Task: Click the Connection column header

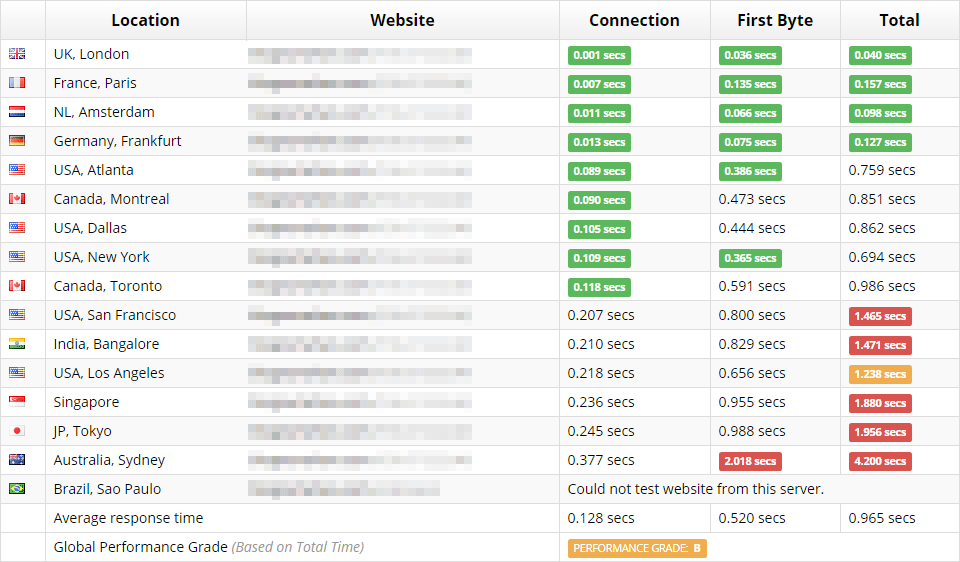Action: point(634,20)
